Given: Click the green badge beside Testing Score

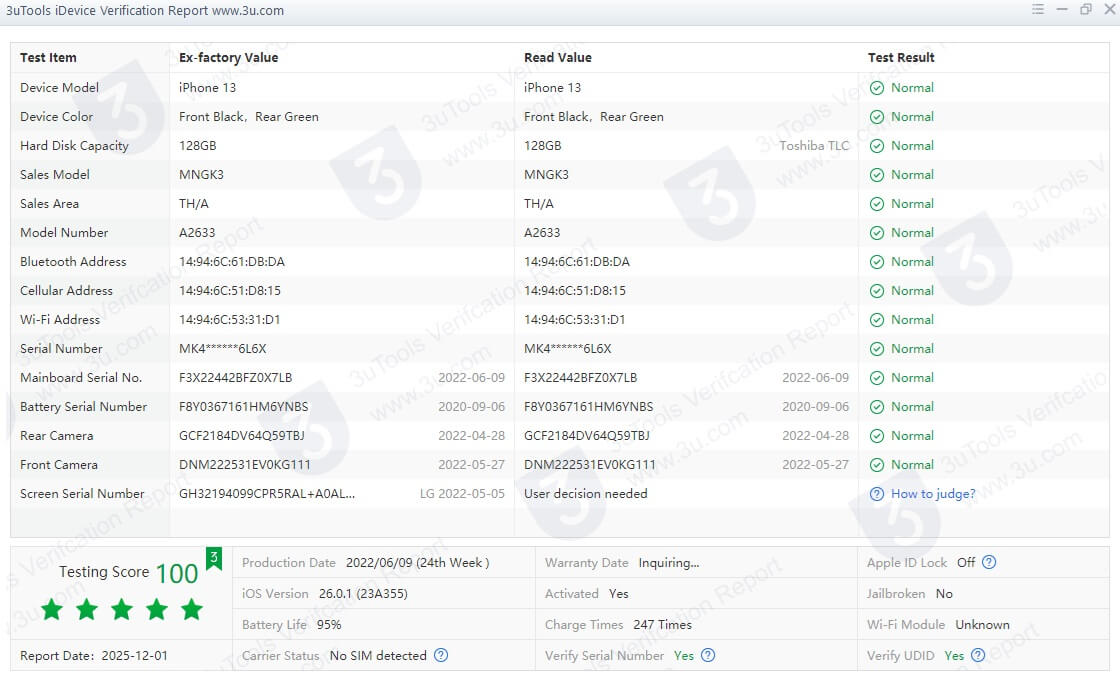Looking at the screenshot, I should pyautogui.click(x=213, y=559).
